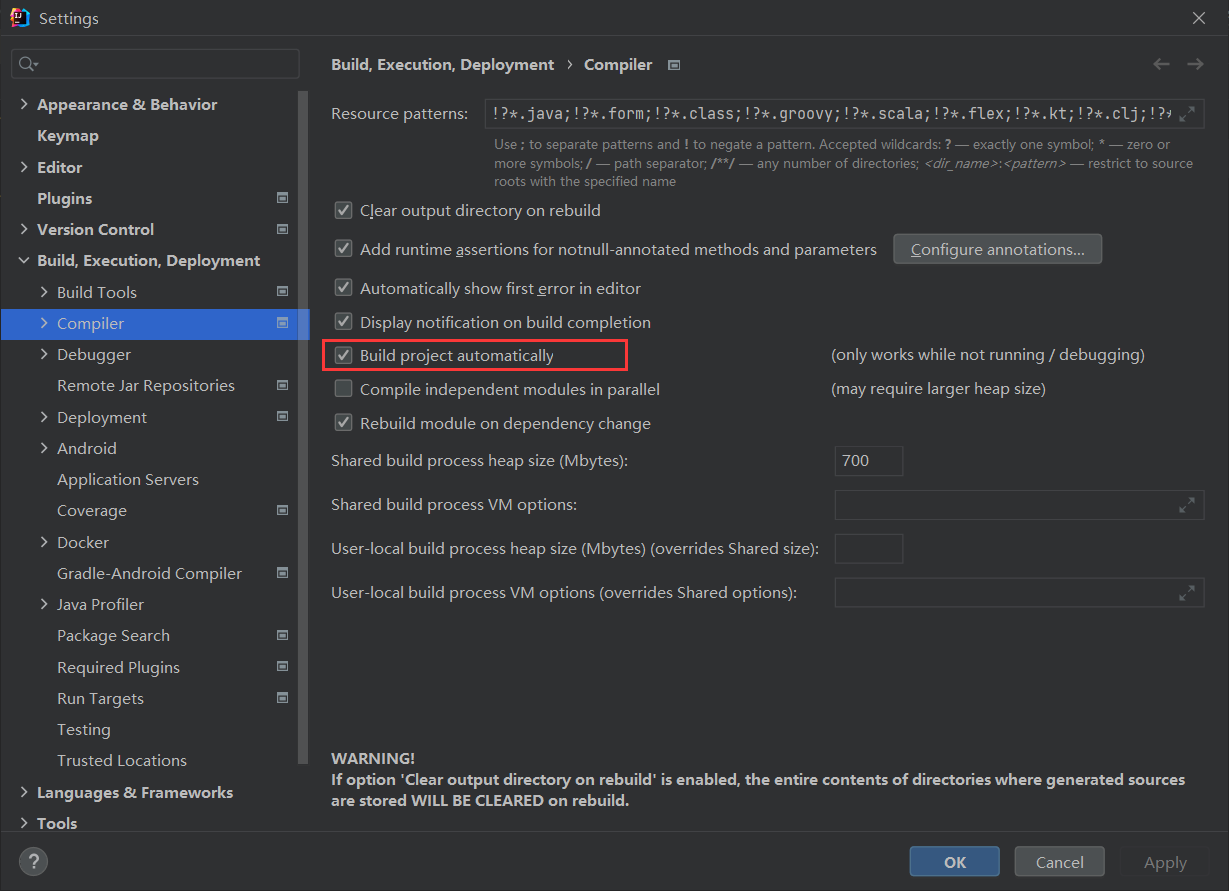Click the forward navigation arrow
The width and height of the screenshot is (1229, 891).
[1195, 64]
